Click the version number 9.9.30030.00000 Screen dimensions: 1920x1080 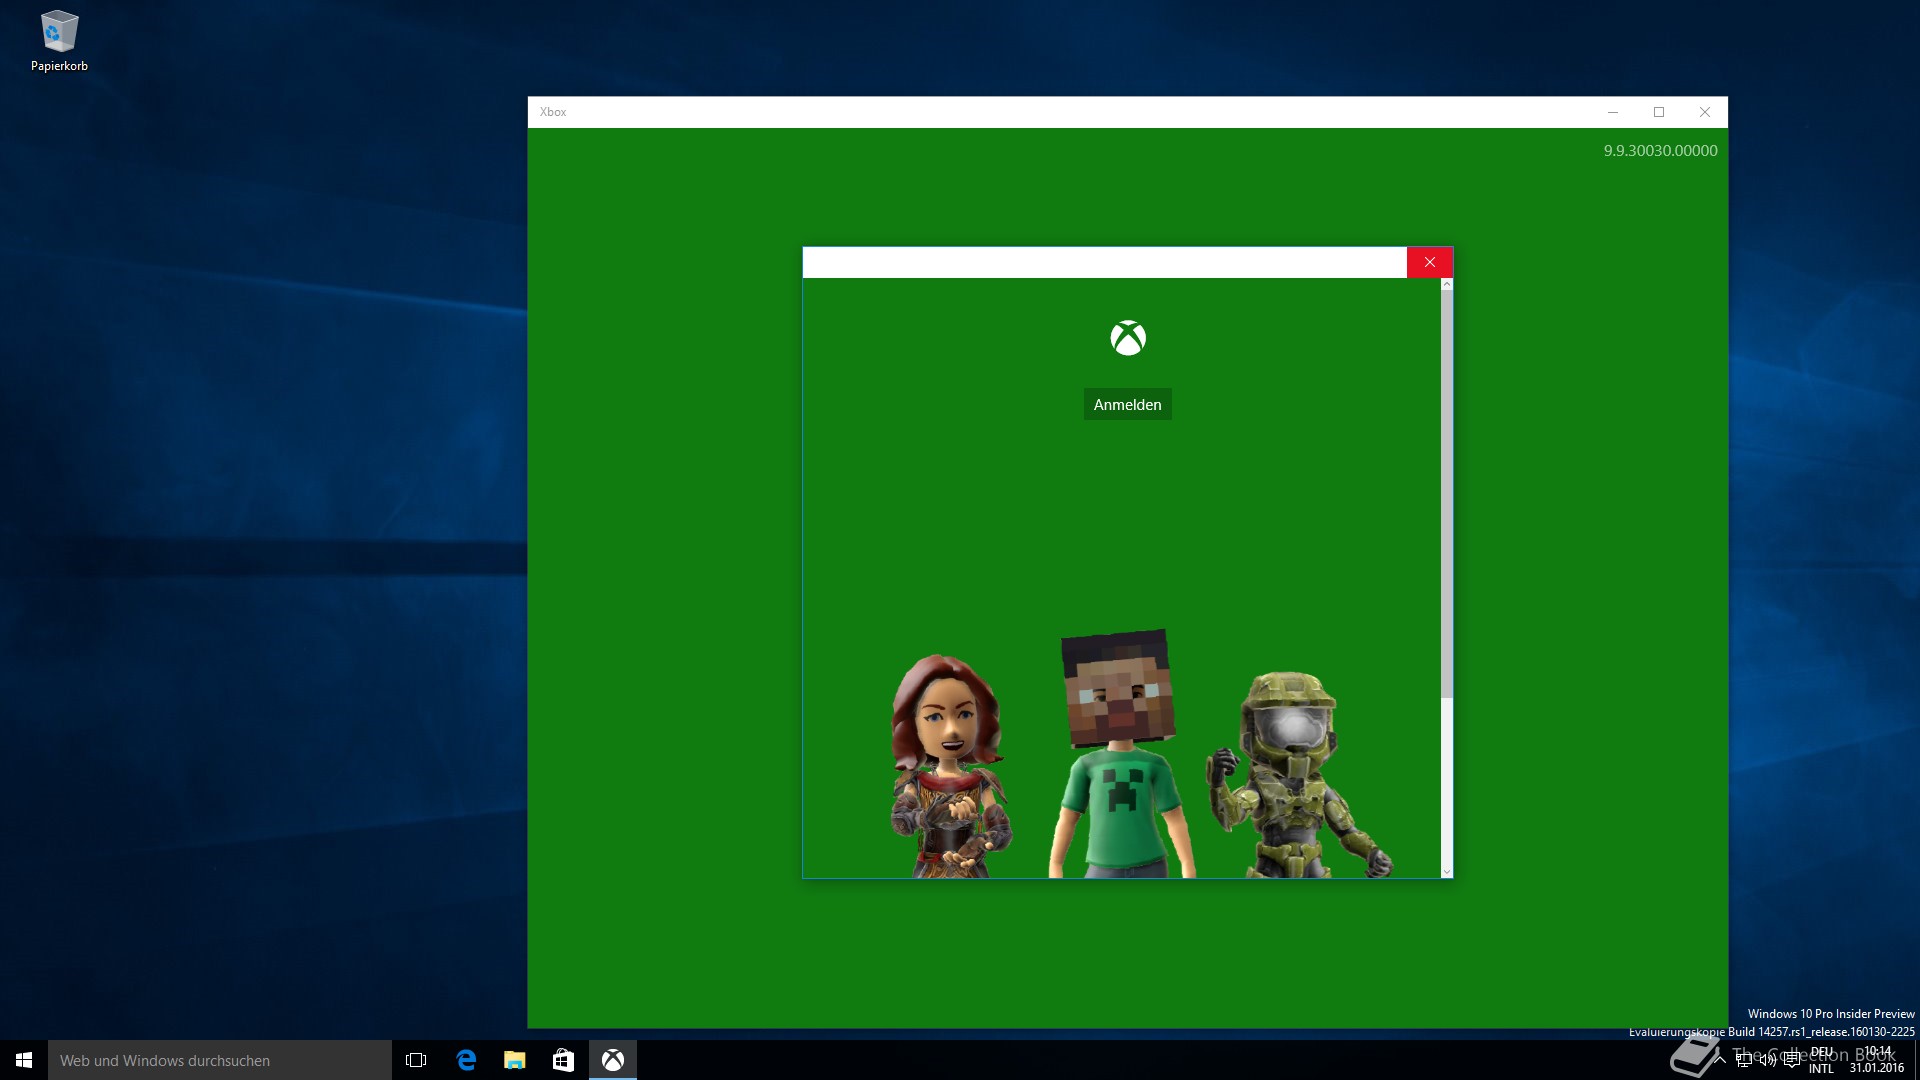pos(1660,151)
